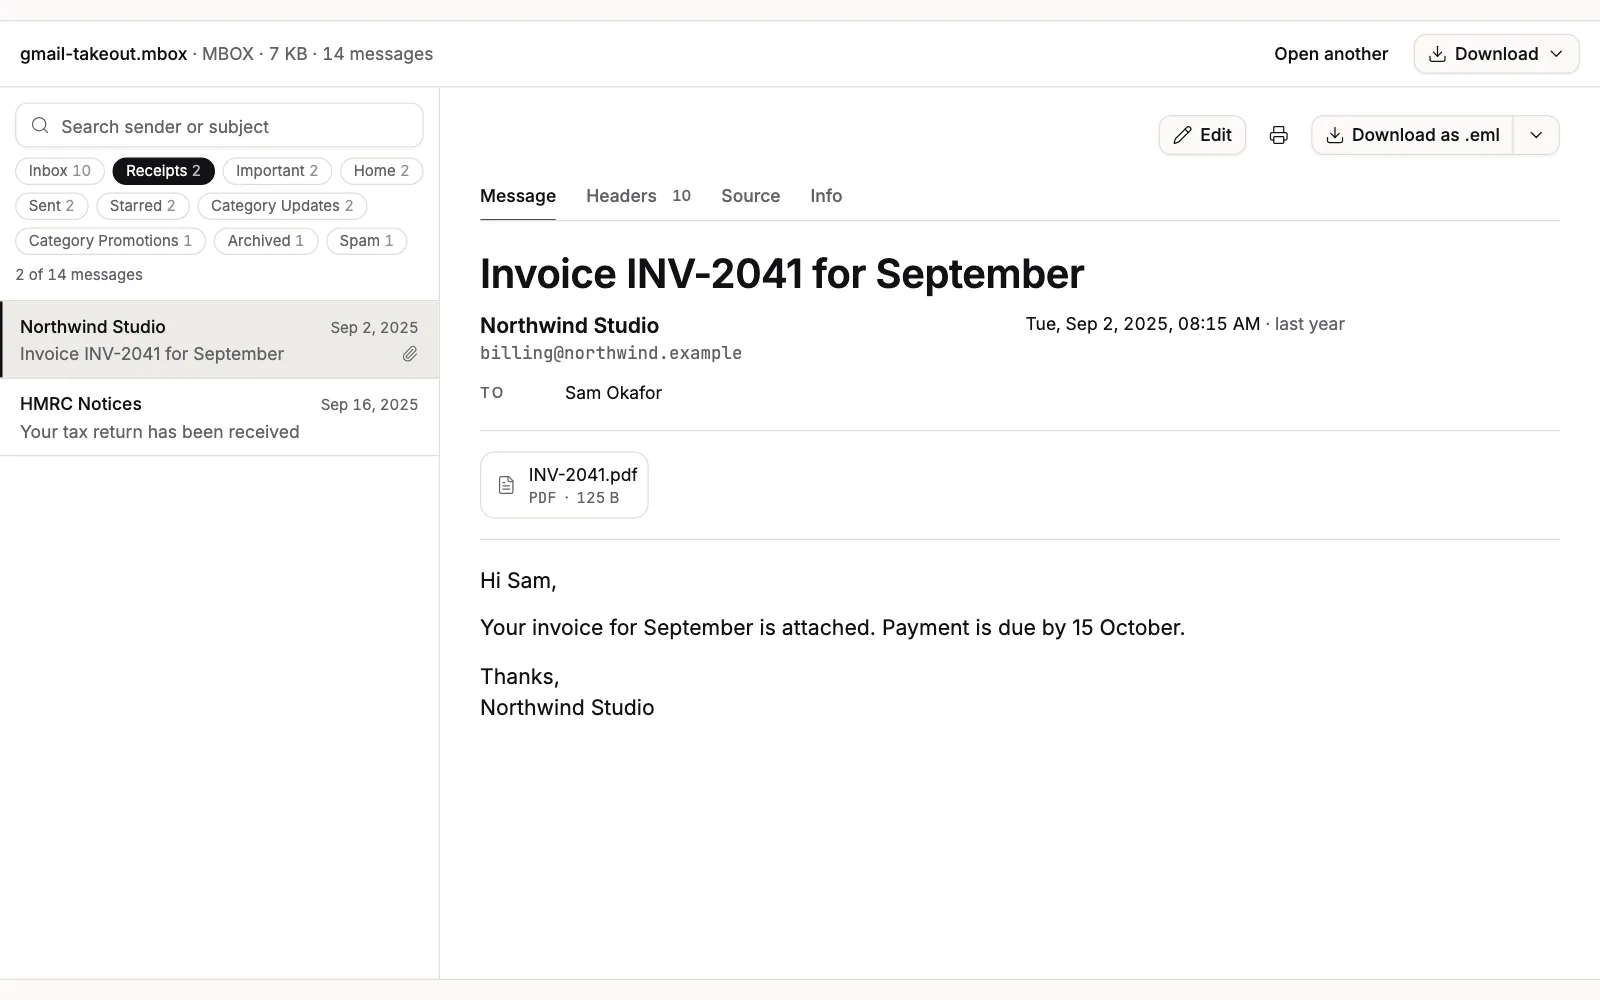Open the Download dropdown in the header
1600x1000 pixels.
pyautogui.click(x=1496, y=54)
